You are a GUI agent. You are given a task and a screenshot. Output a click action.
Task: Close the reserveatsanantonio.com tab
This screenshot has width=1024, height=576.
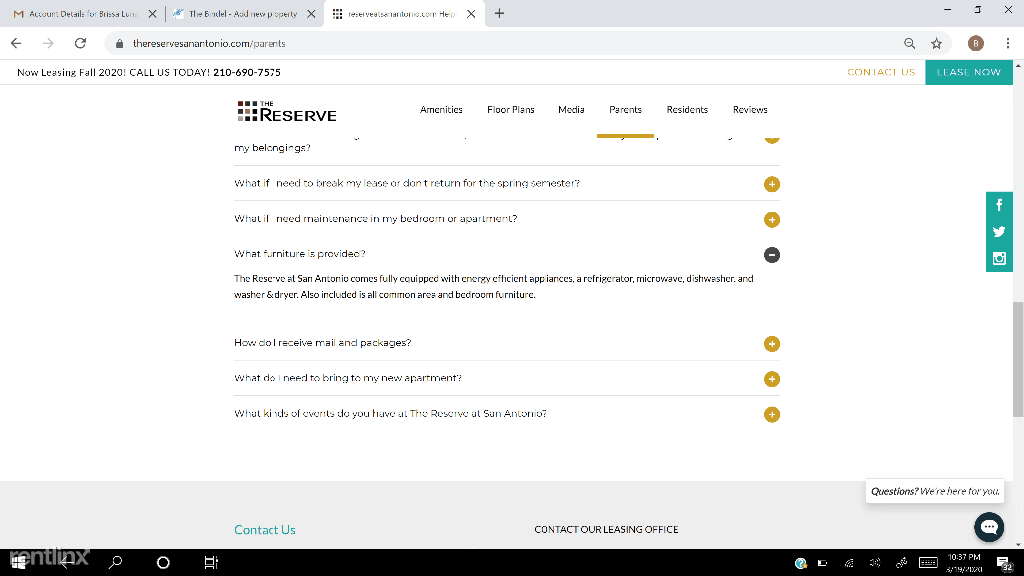[x=471, y=14]
